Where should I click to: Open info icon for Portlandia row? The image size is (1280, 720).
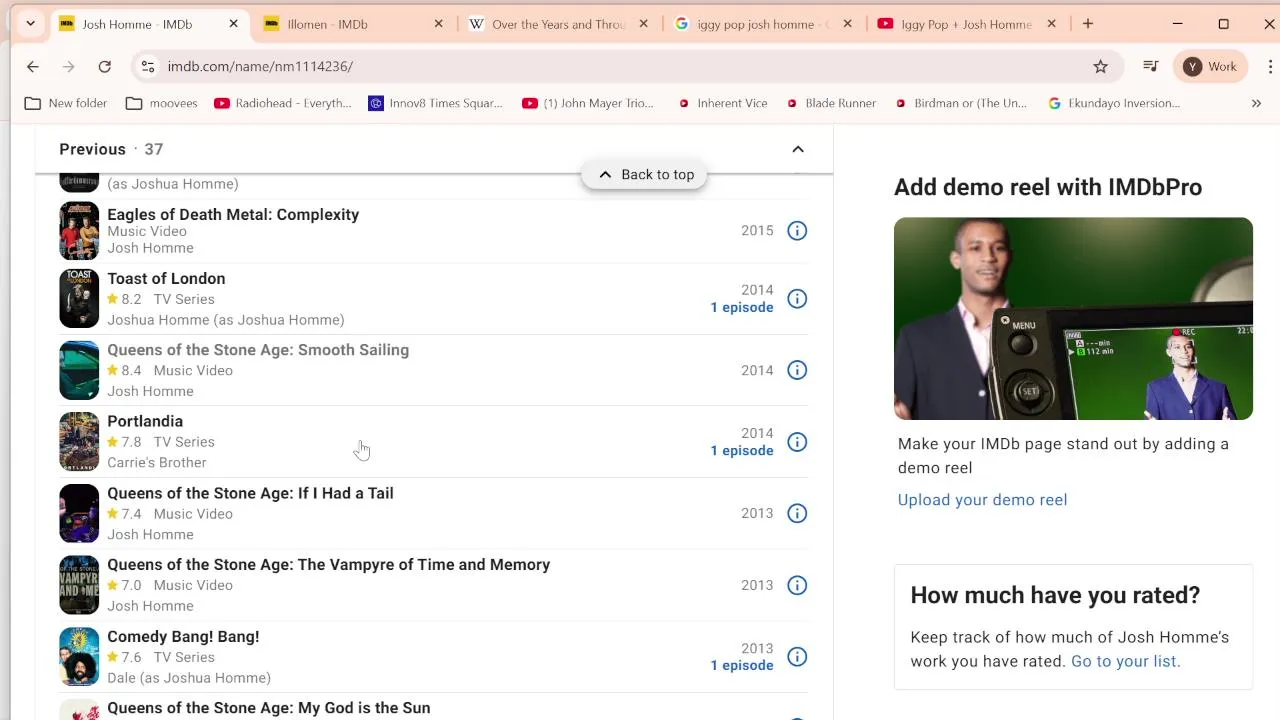pos(797,442)
